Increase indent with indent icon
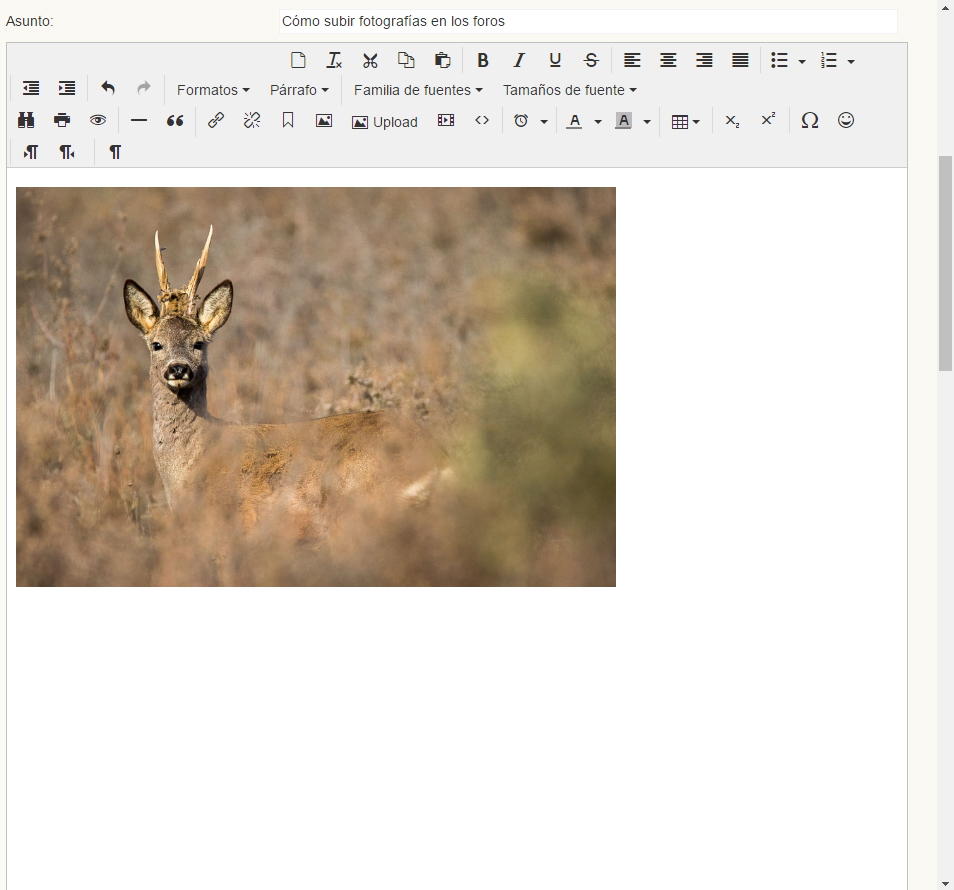The image size is (954, 890). [67, 88]
